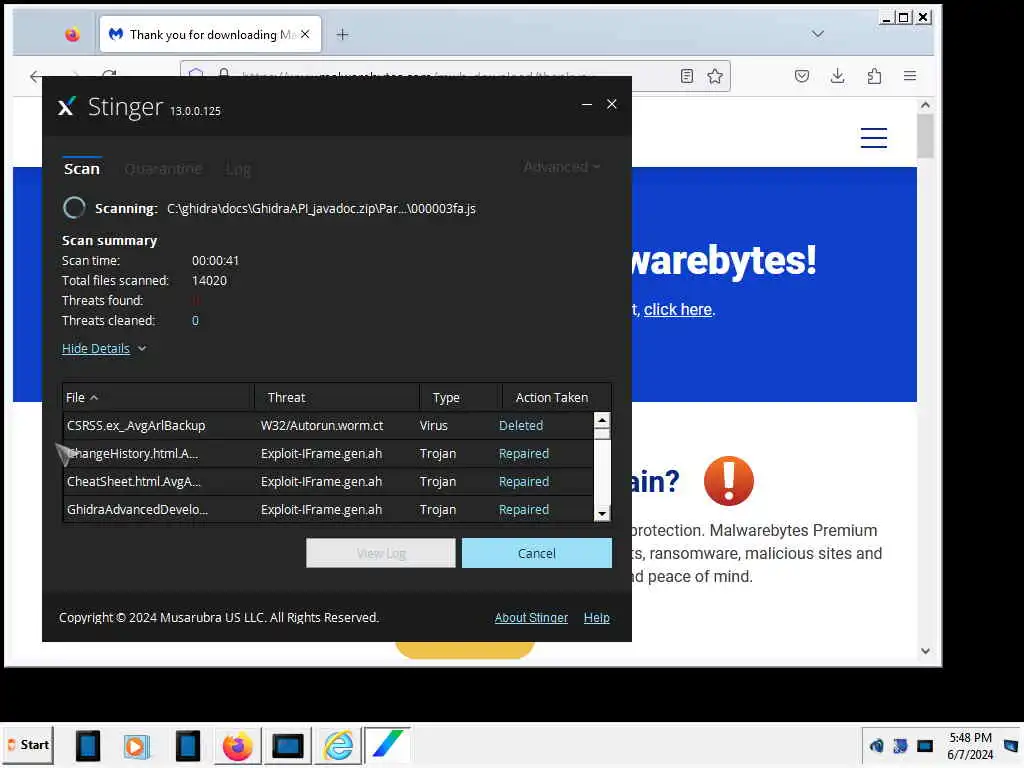This screenshot has height=768, width=1024.
Task: Cancel the running scan
Action: coord(537,553)
